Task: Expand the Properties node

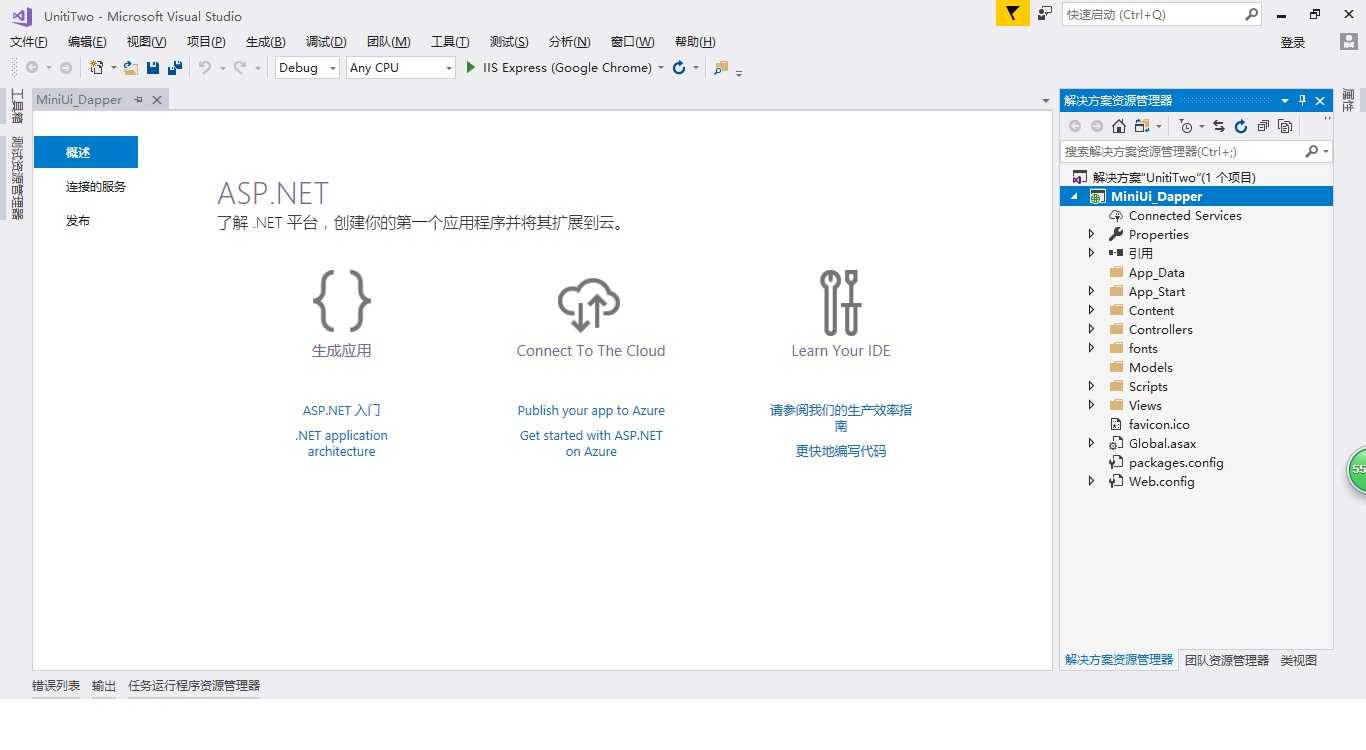Action: click(1091, 234)
